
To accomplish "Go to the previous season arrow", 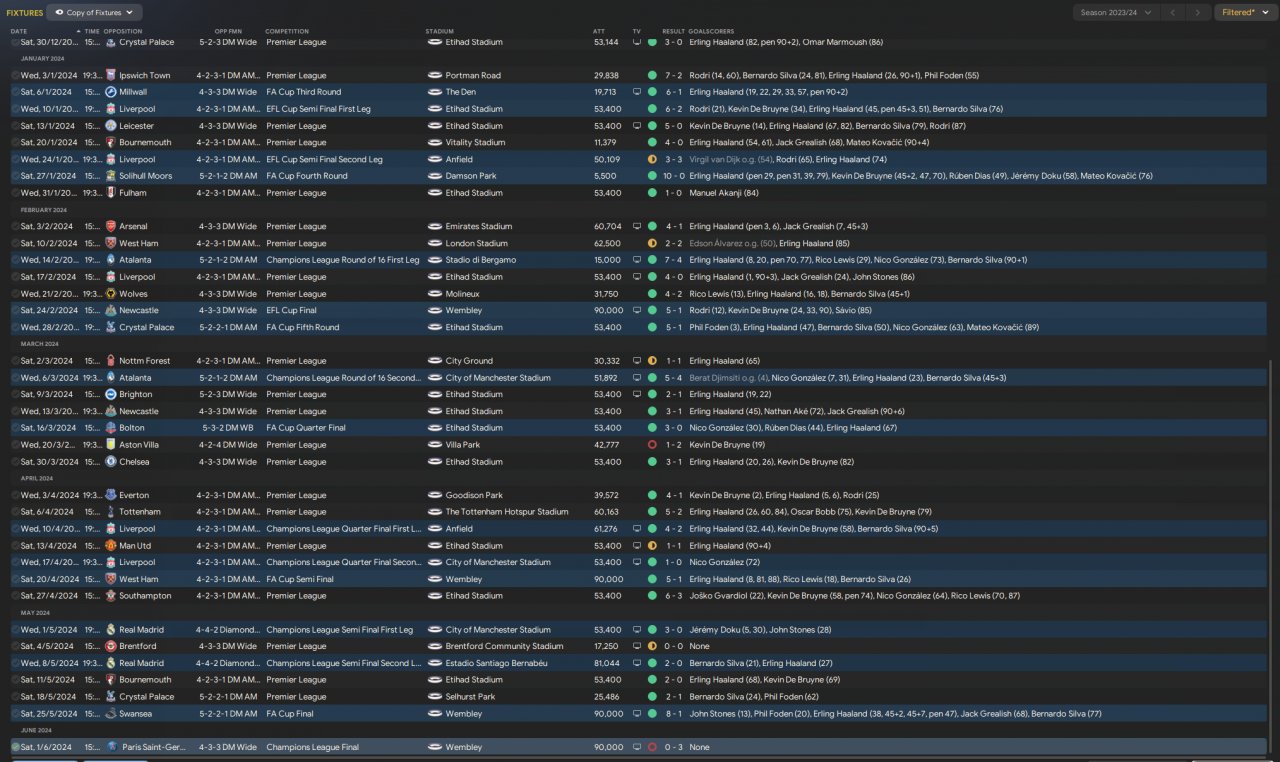I will click(x=1174, y=13).
